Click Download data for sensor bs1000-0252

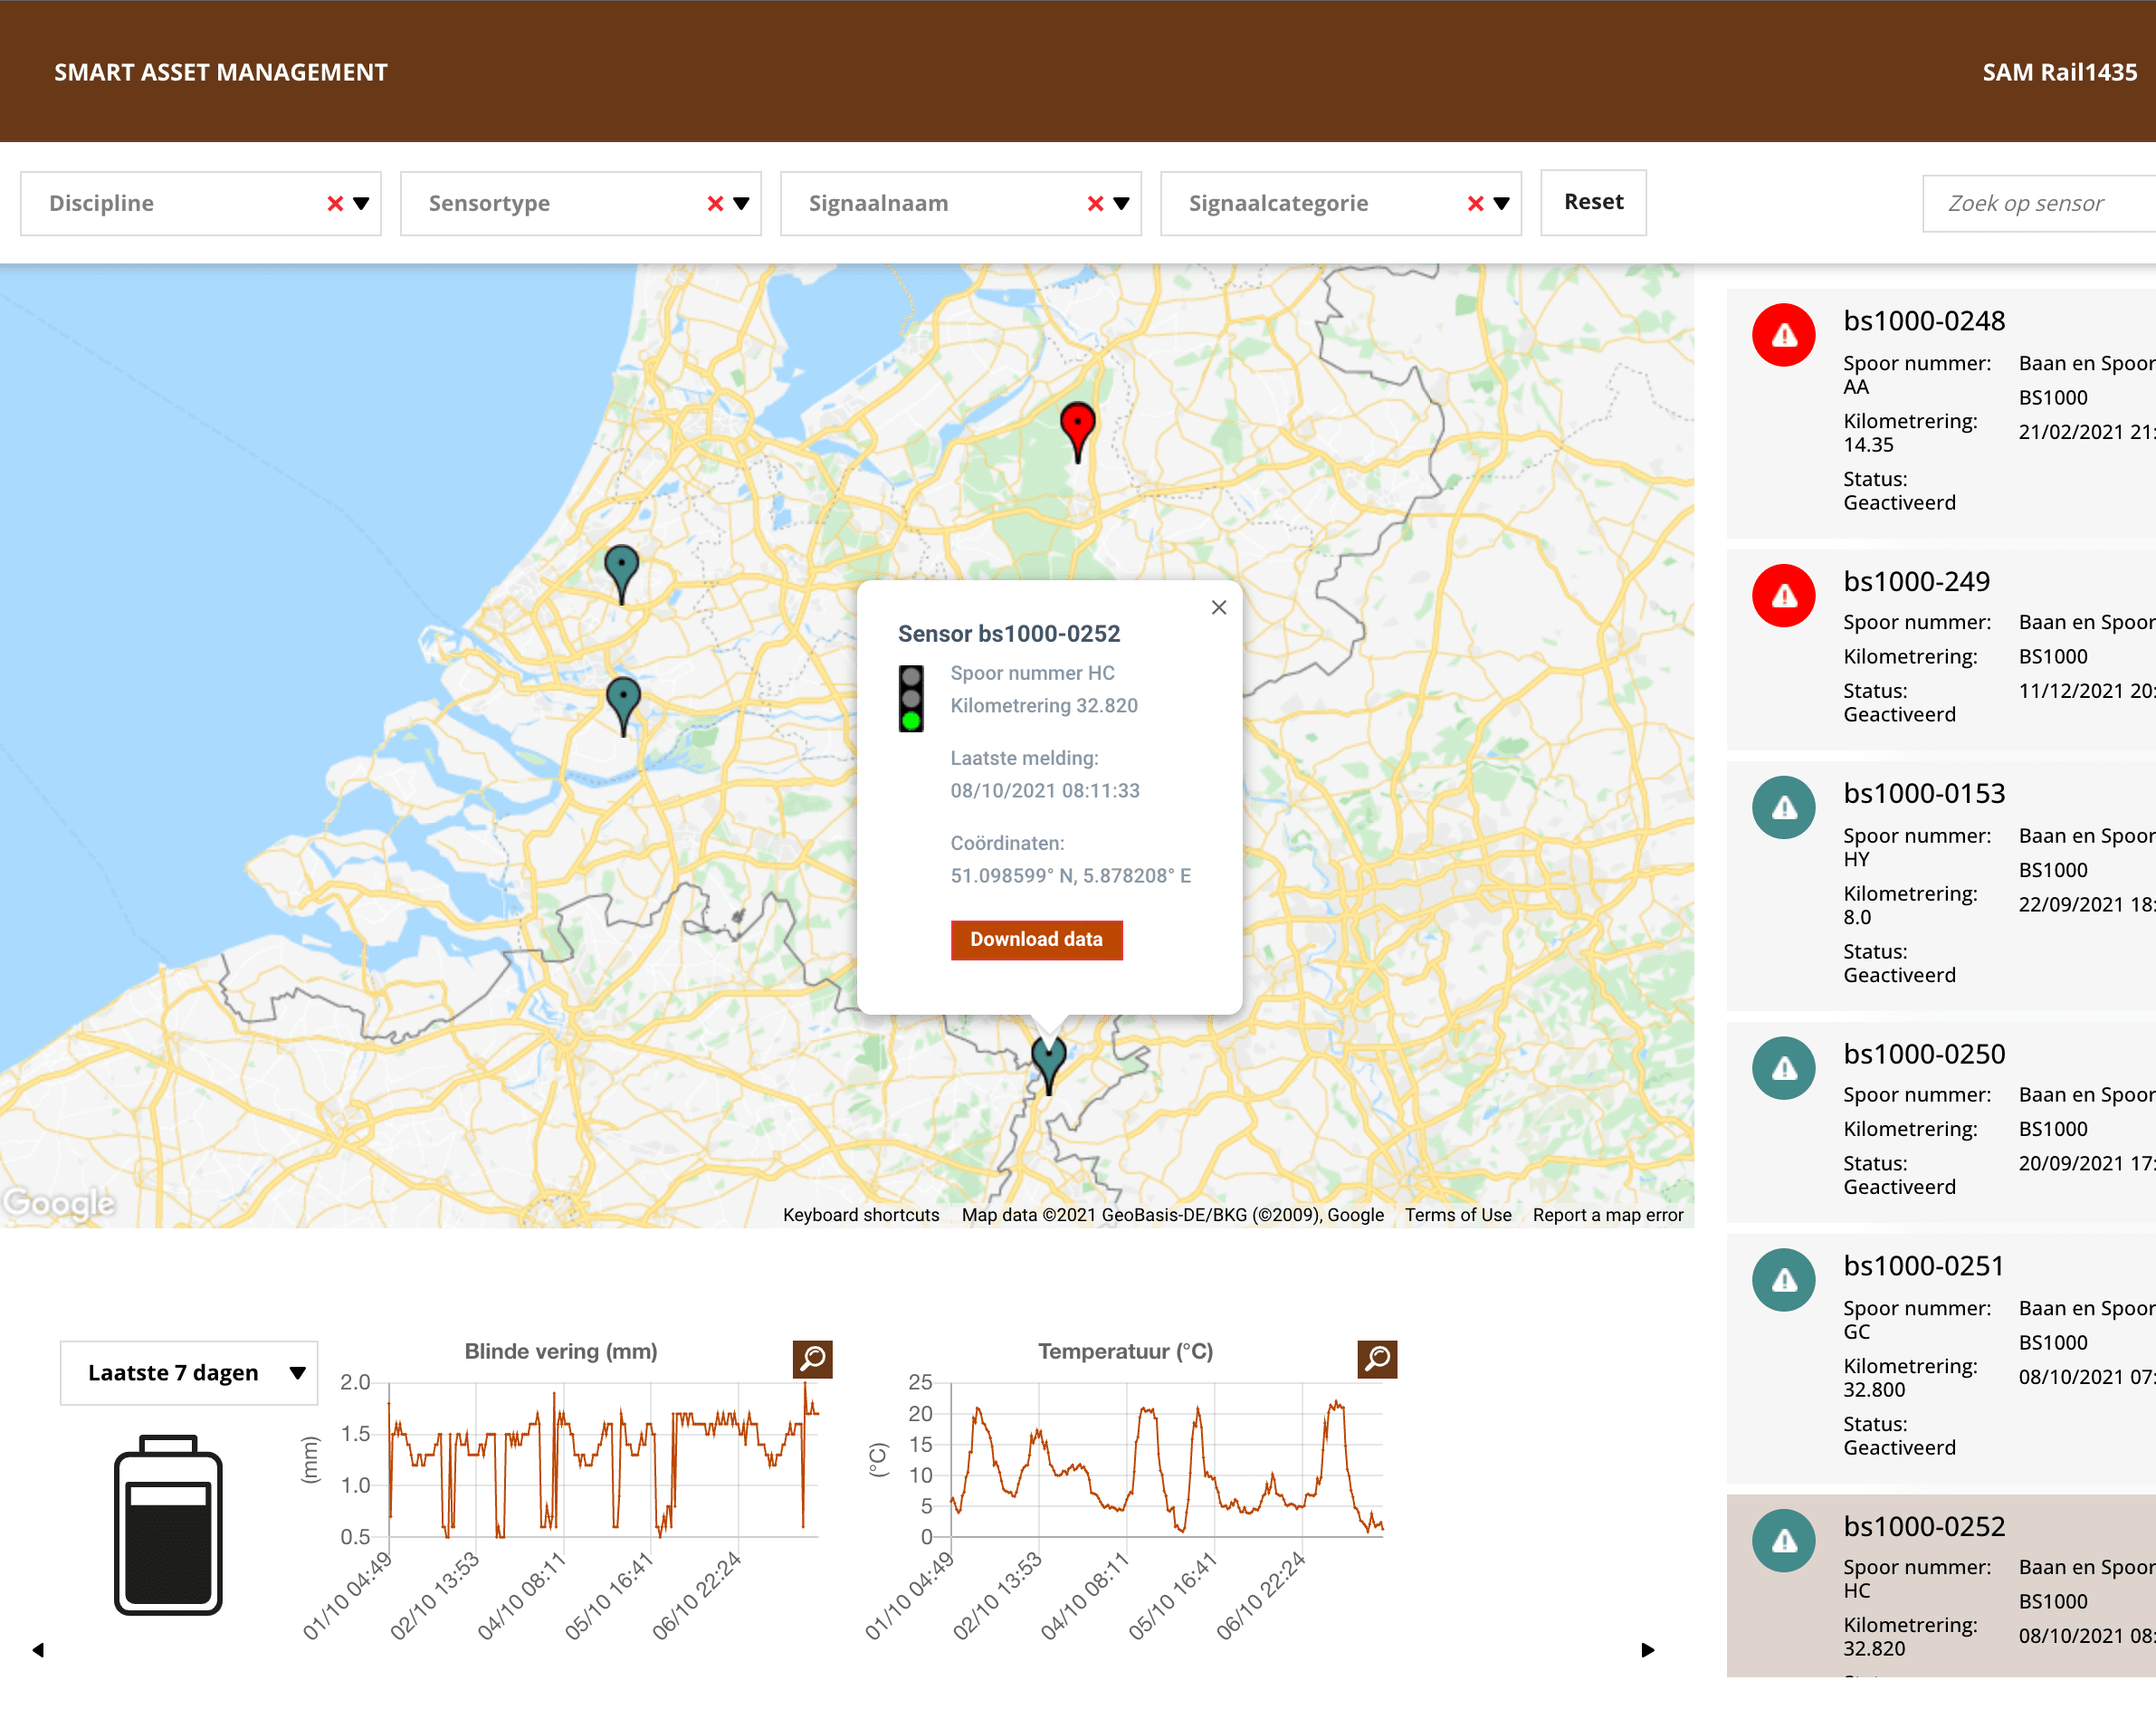[x=1035, y=940]
